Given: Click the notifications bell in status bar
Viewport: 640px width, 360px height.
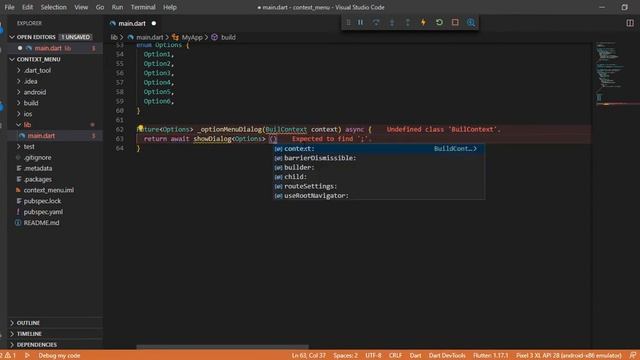Looking at the screenshot, I should tap(632, 356).
